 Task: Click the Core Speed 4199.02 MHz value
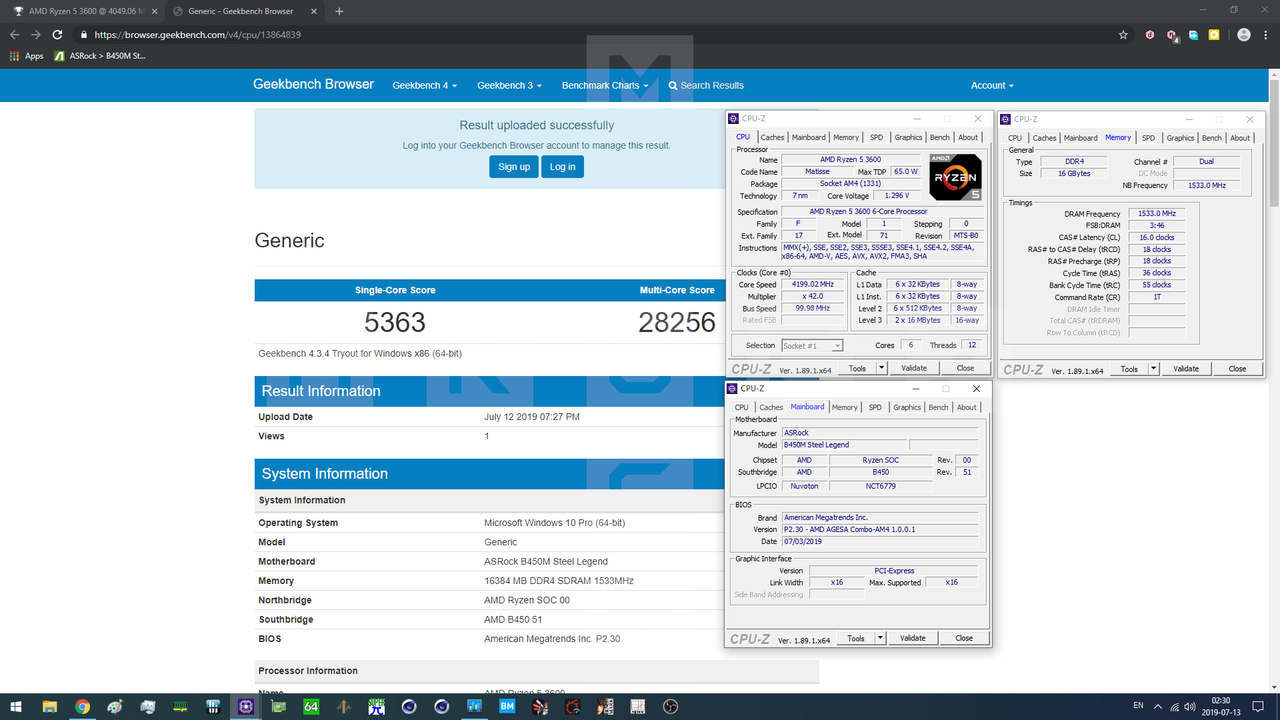coord(812,285)
